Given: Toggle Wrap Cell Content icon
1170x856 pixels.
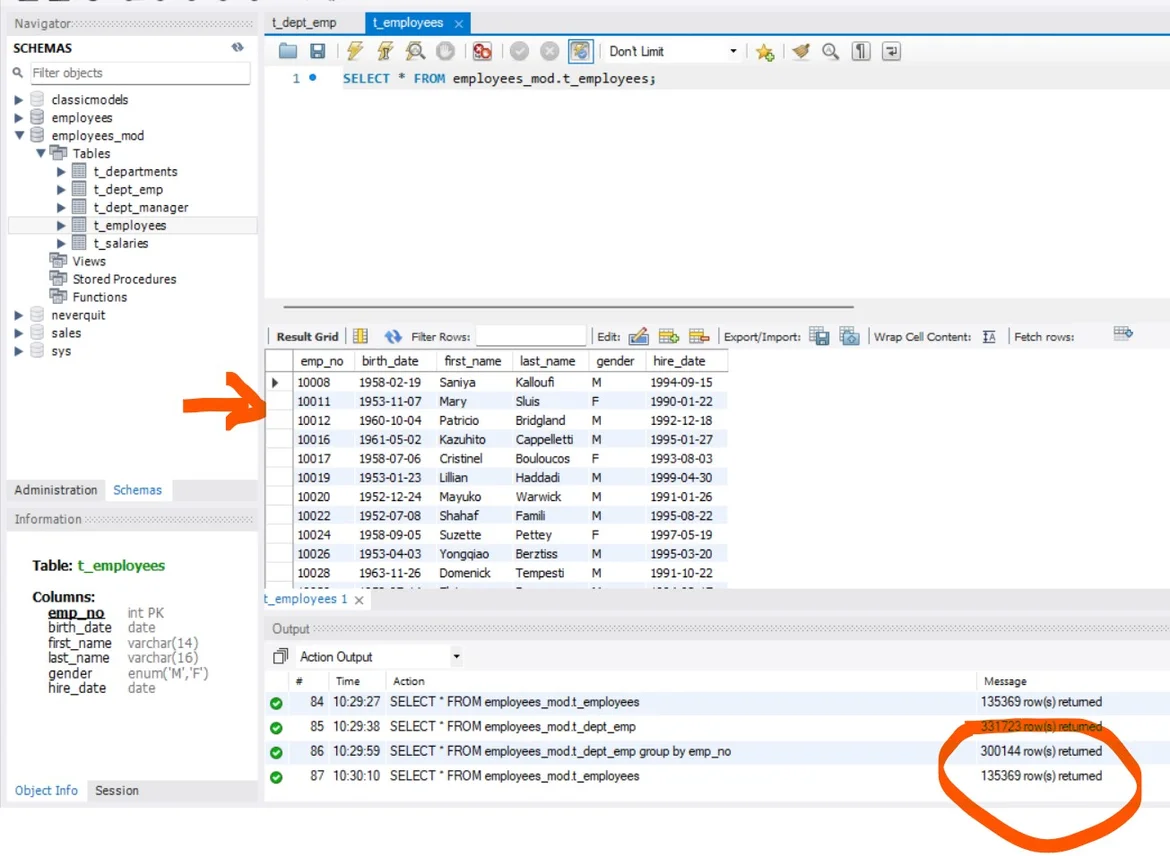Looking at the screenshot, I should coord(989,337).
